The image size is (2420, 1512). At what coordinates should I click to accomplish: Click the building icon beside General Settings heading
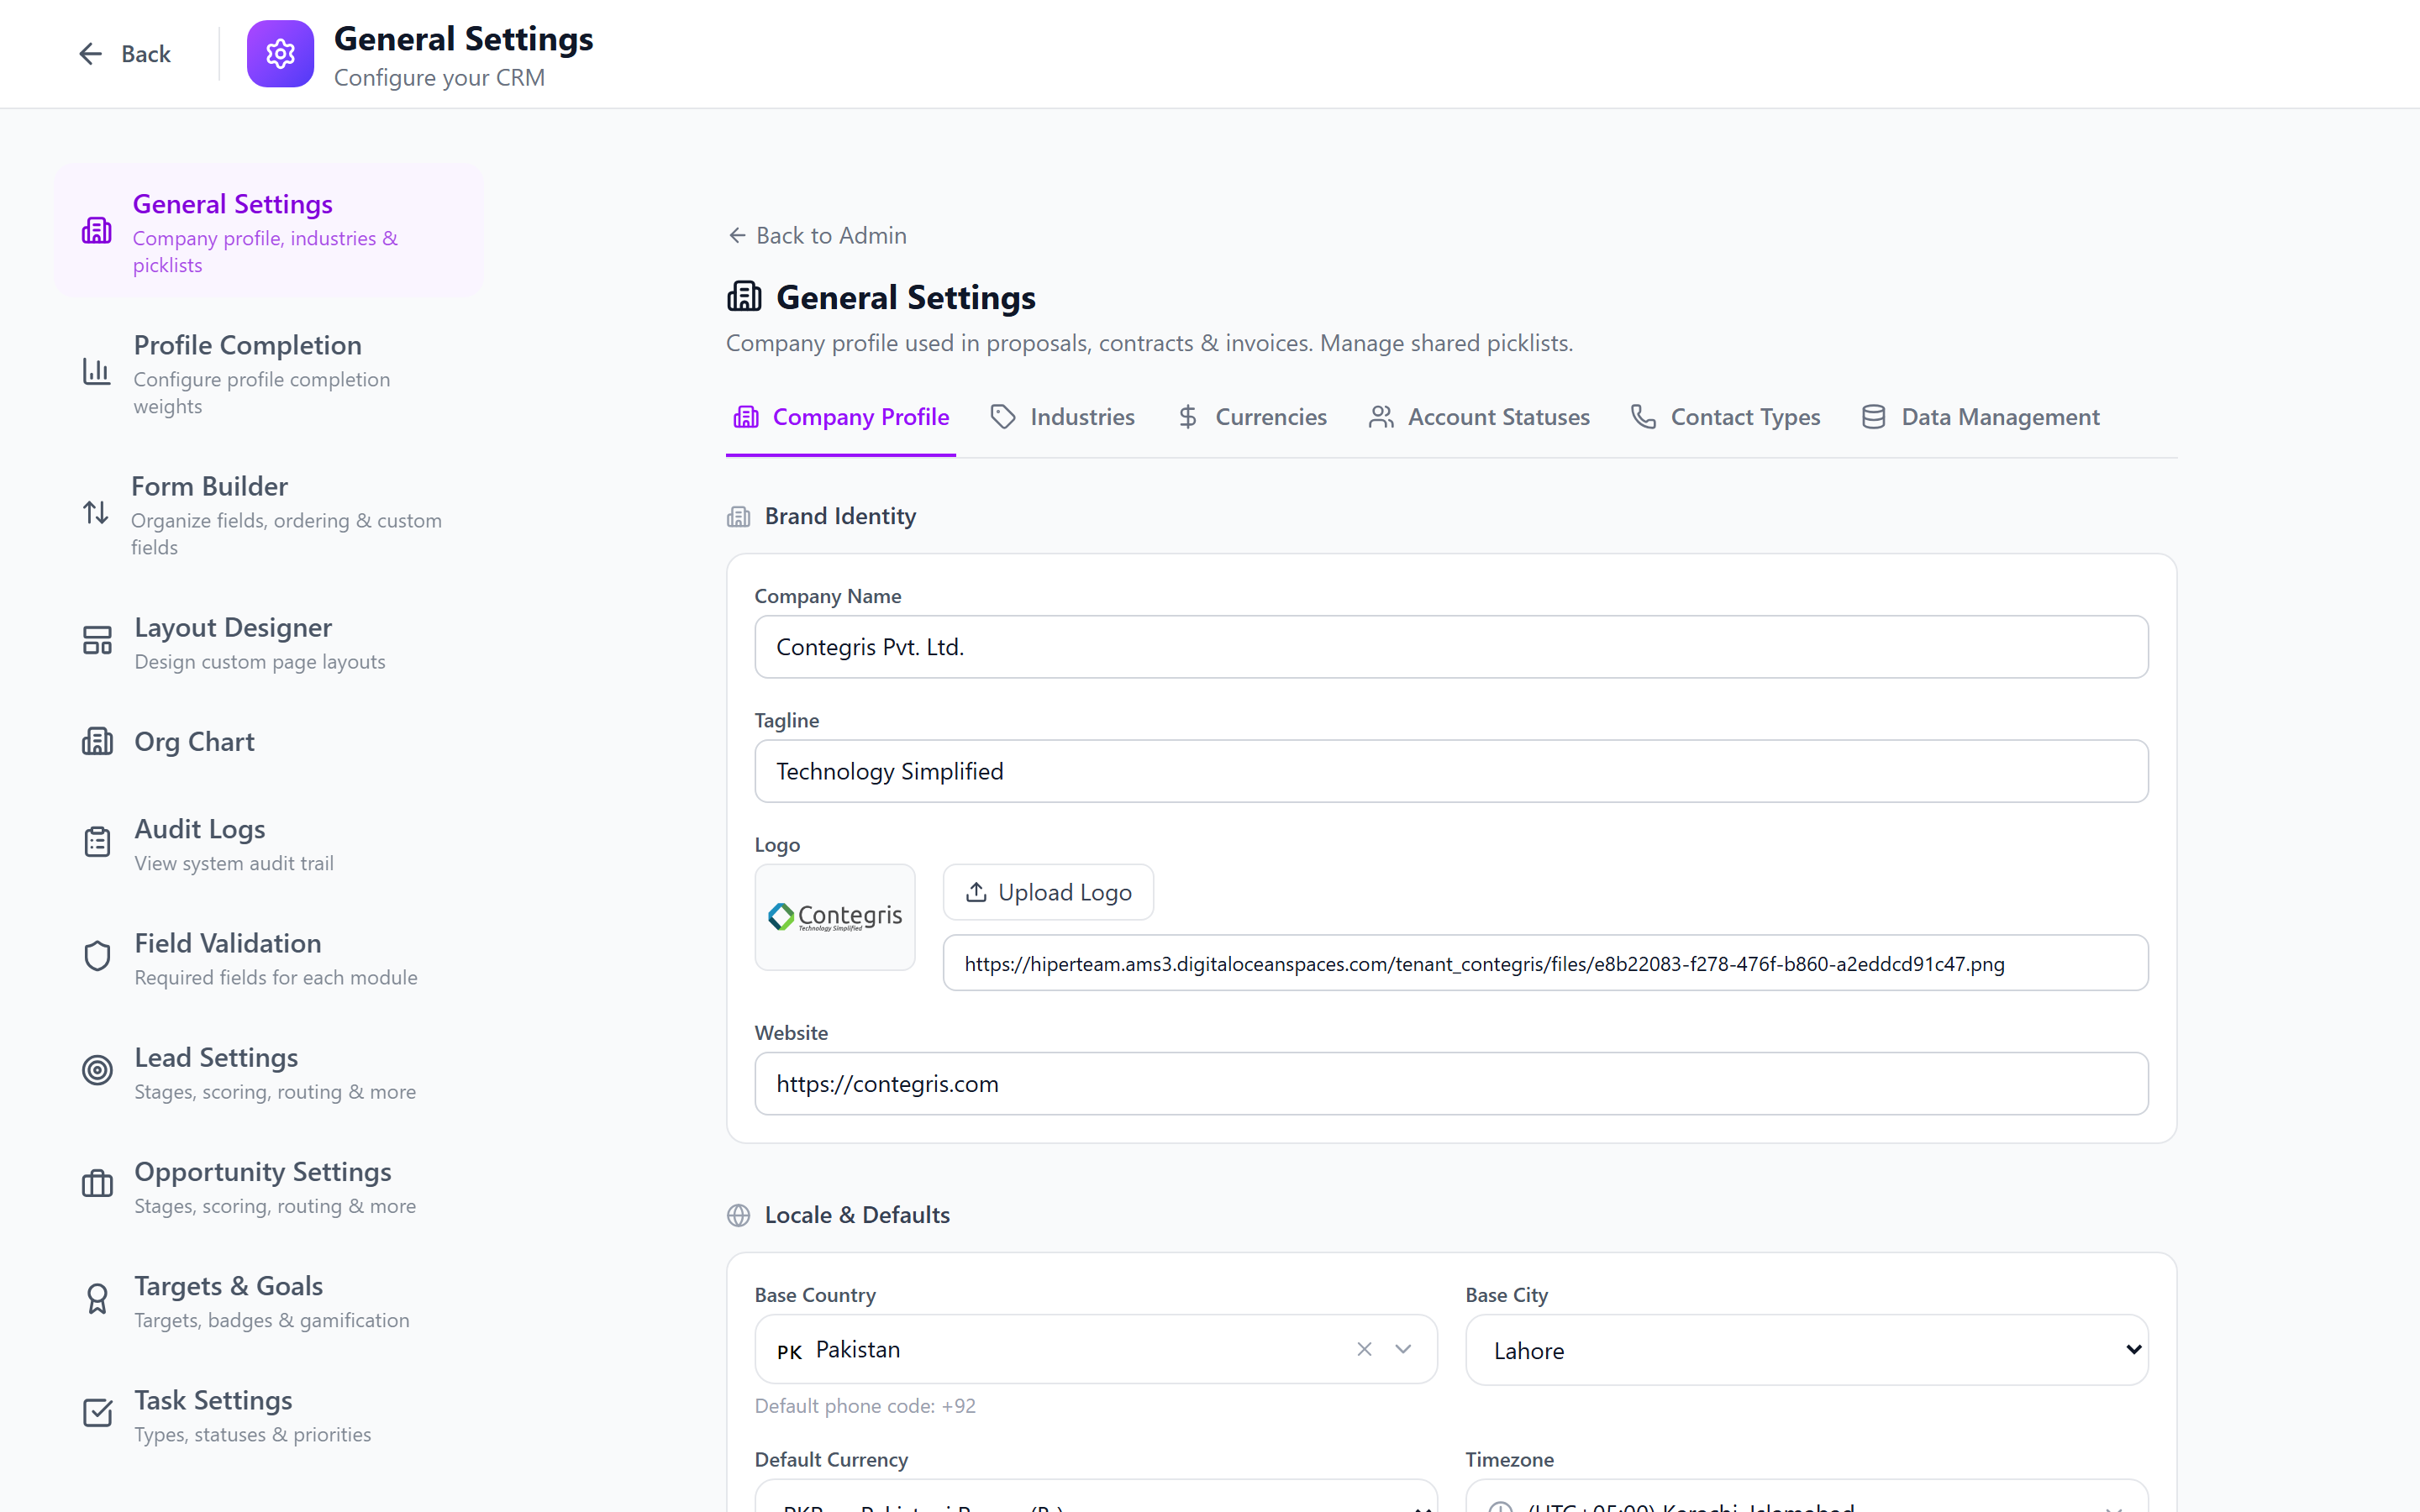744,297
